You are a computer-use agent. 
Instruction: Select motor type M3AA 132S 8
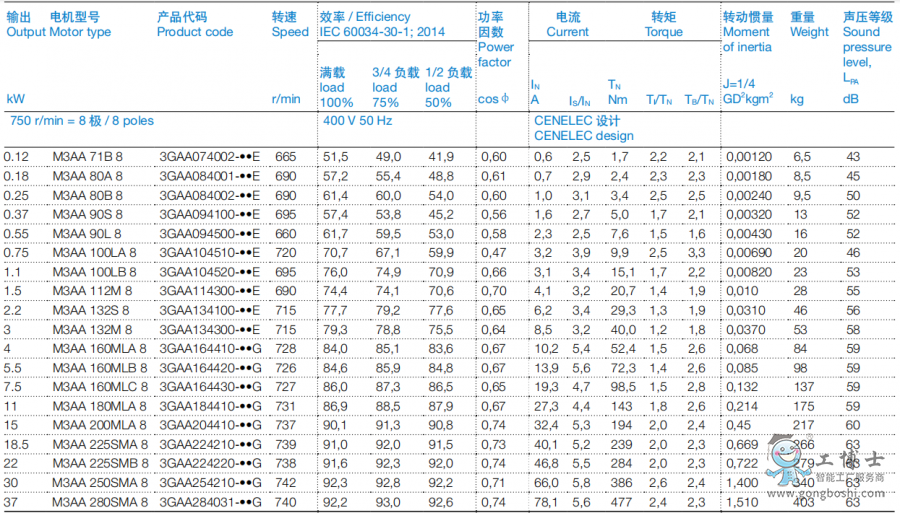[x=90, y=310]
